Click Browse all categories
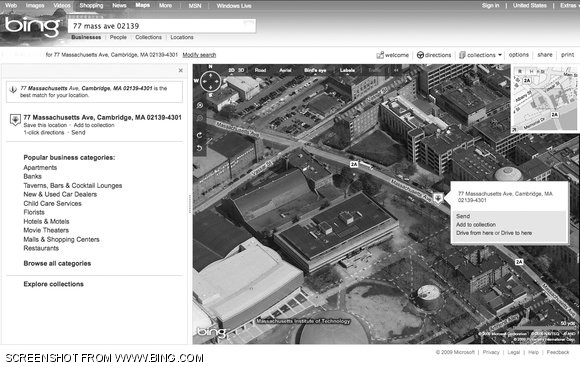The height and width of the screenshot is (366, 580). tap(57, 263)
